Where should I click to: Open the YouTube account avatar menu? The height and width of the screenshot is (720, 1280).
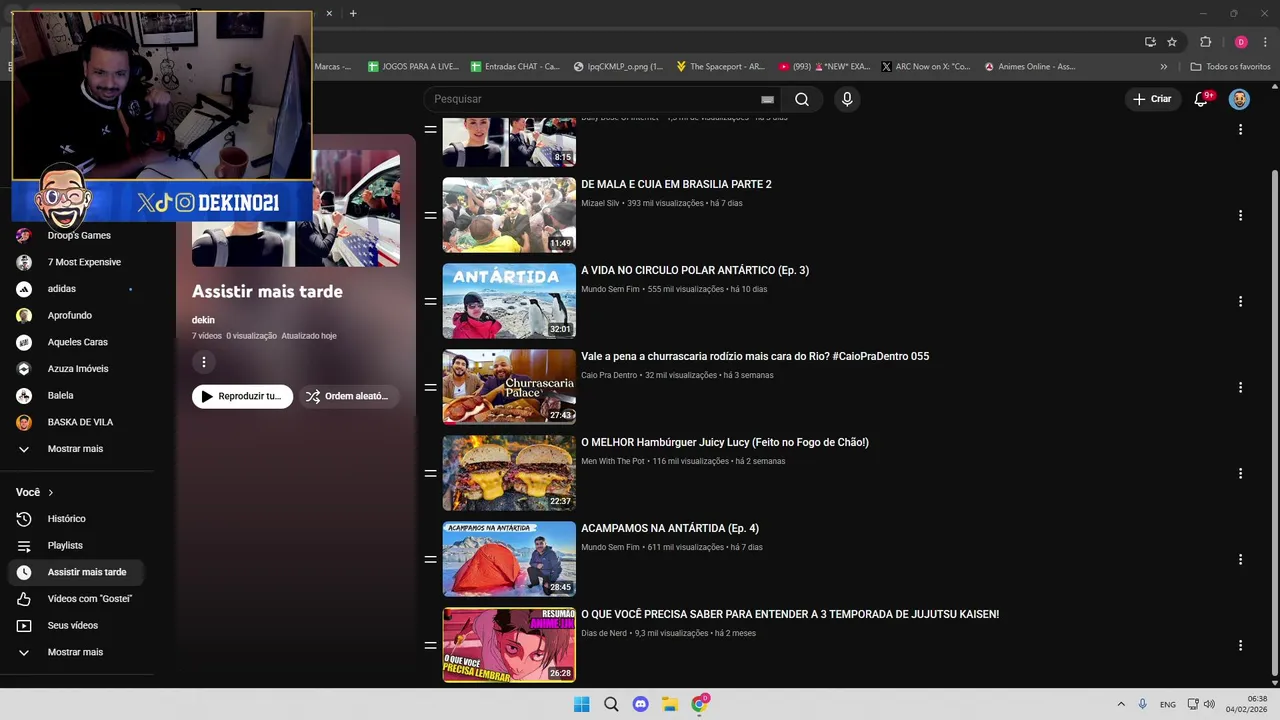coord(1239,99)
